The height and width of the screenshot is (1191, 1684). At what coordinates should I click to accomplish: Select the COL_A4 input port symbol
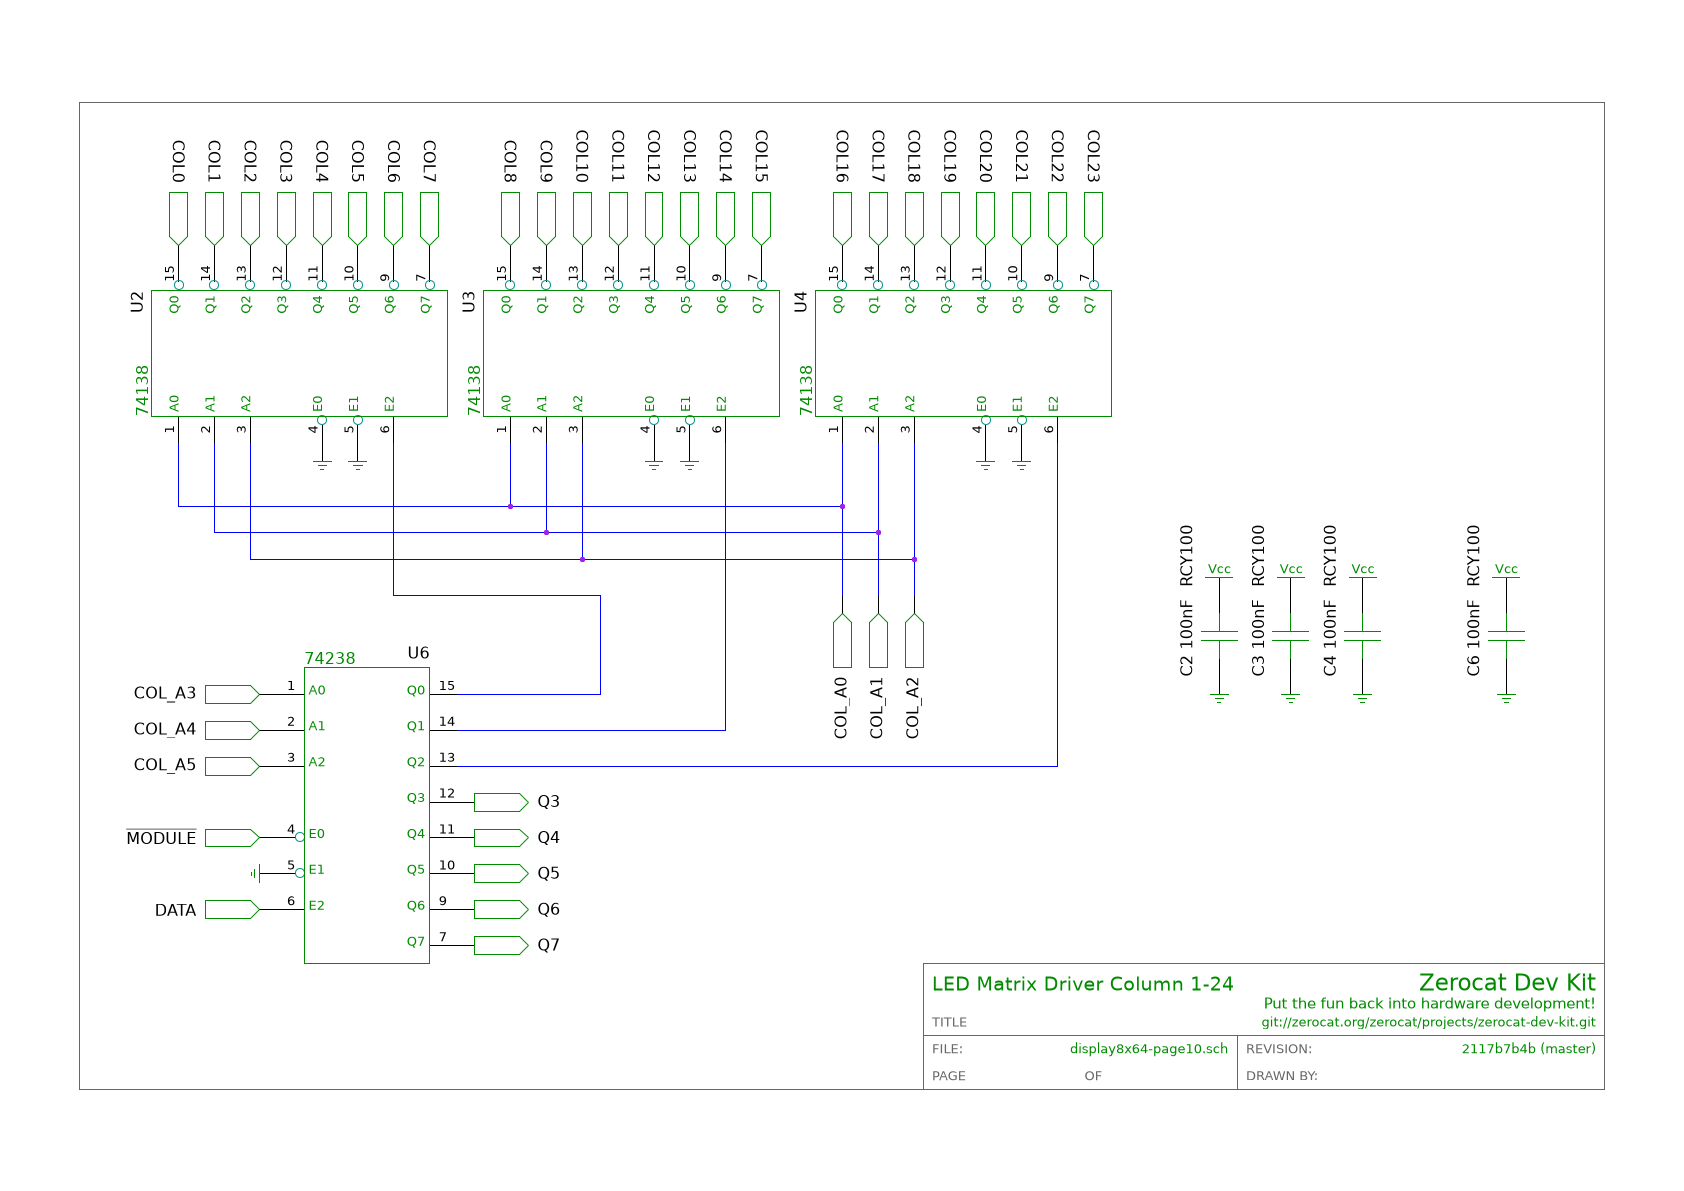pos(232,730)
